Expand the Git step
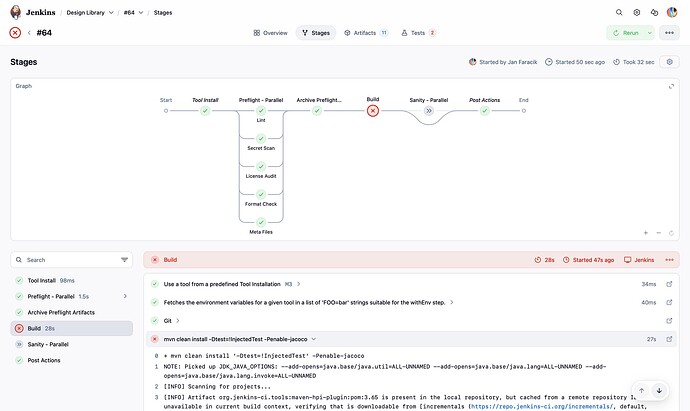The width and height of the screenshot is (690, 411). (178, 321)
